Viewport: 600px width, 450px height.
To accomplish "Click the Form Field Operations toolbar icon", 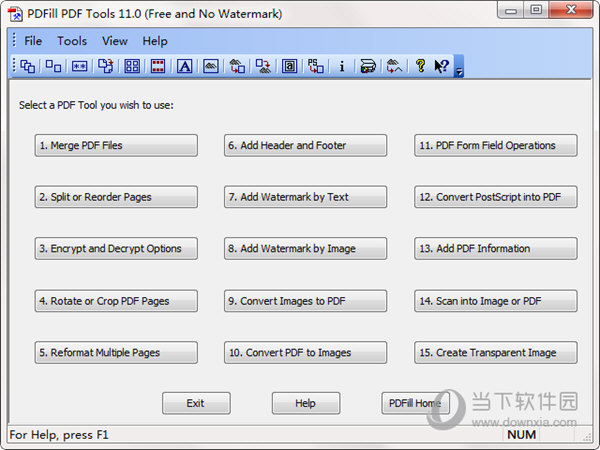I will (x=290, y=66).
